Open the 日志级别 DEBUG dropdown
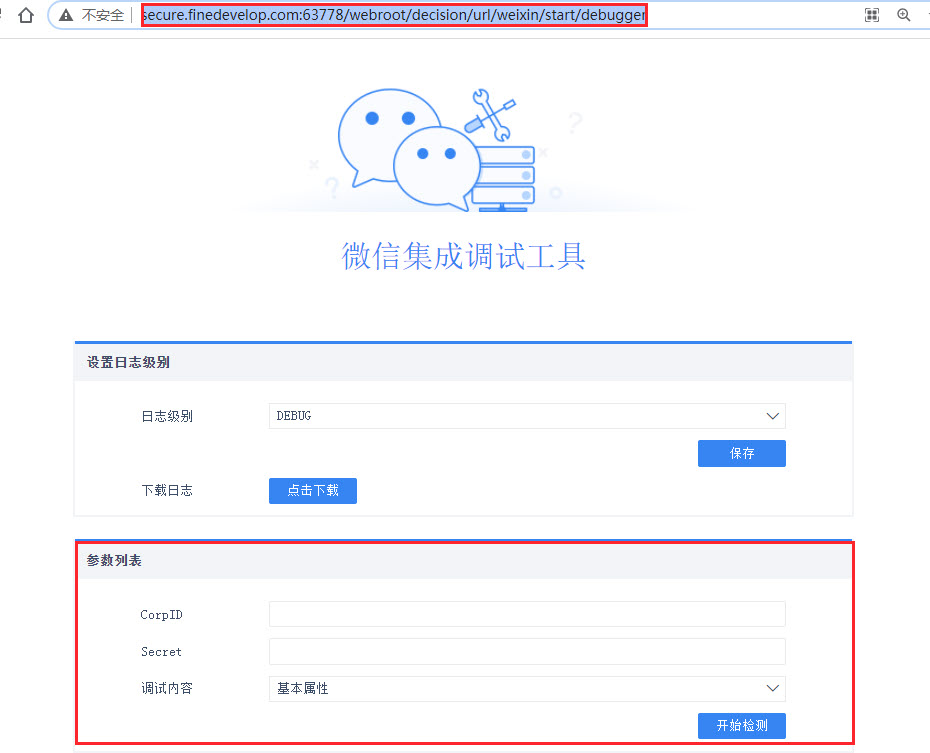Viewport: 930px width, 753px height. point(527,416)
